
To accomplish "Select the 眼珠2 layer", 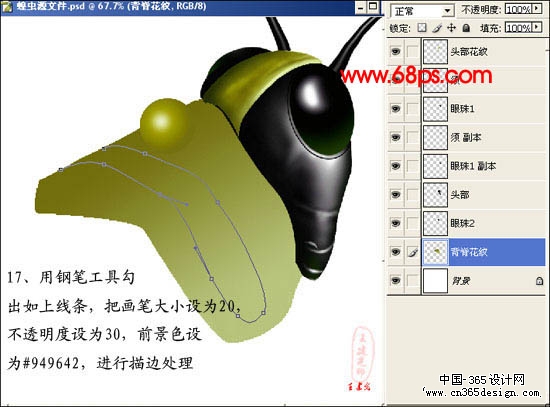I will [483, 223].
